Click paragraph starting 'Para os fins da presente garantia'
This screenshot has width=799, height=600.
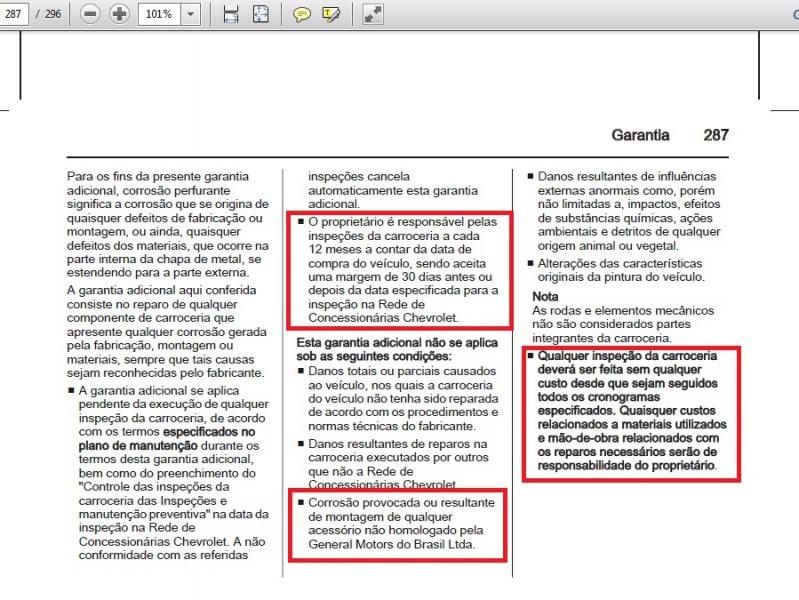pyautogui.click(x=168, y=224)
